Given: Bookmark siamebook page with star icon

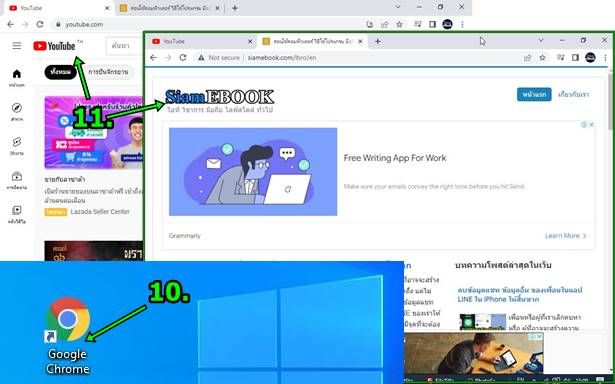Looking at the screenshot, I should click(542, 58).
